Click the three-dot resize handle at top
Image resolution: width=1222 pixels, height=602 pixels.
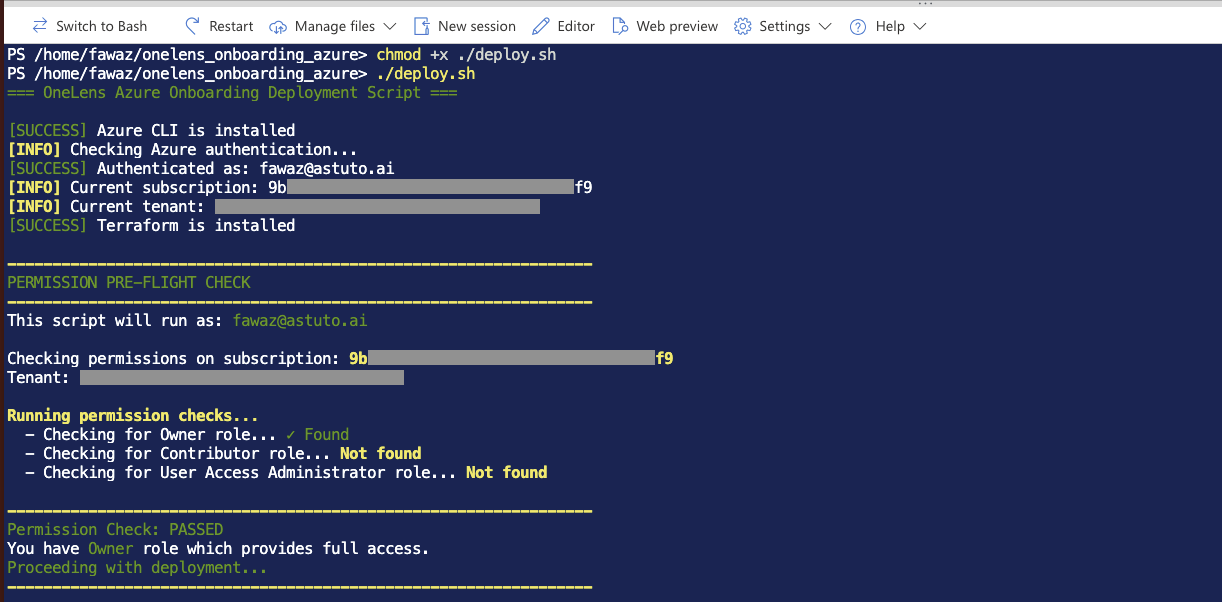click(x=923, y=4)
